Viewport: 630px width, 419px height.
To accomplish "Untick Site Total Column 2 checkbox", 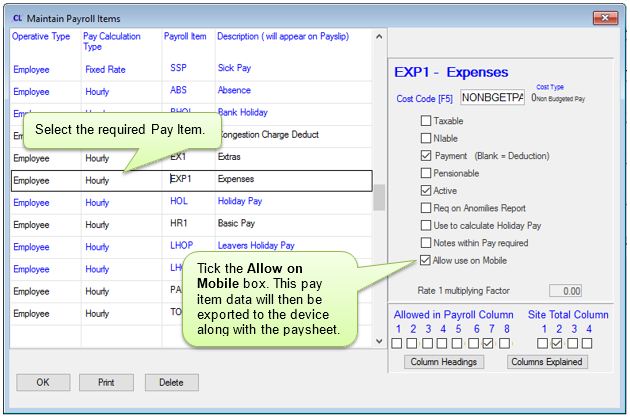I will [557, 343].
